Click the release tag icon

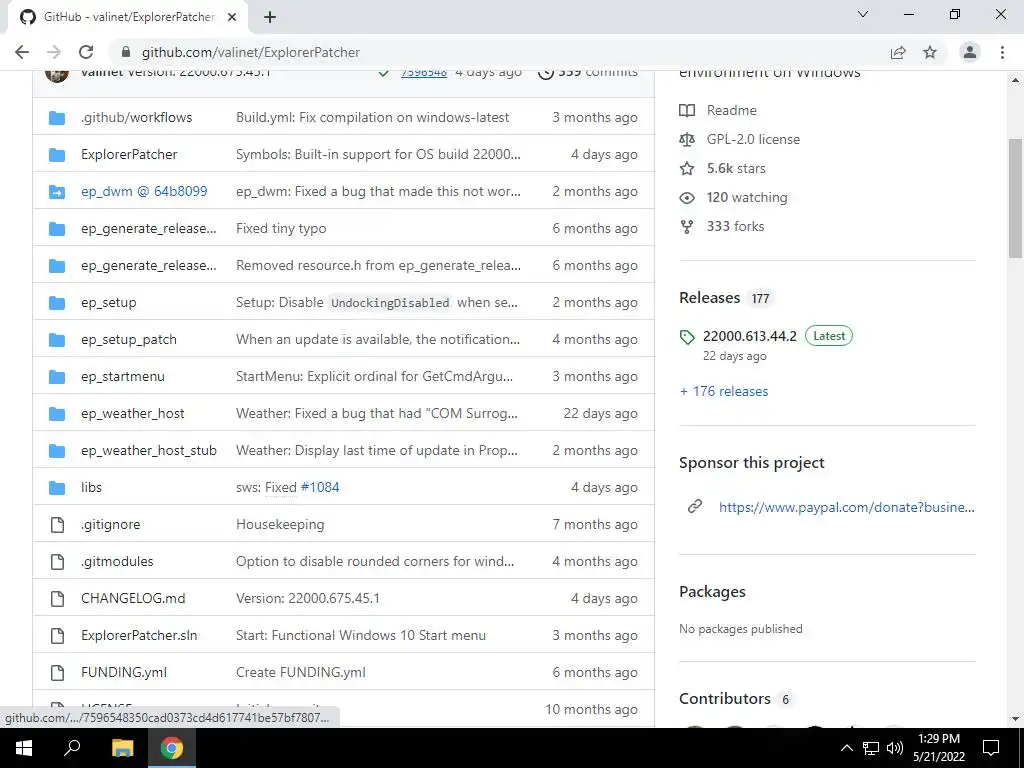(687, 337)
